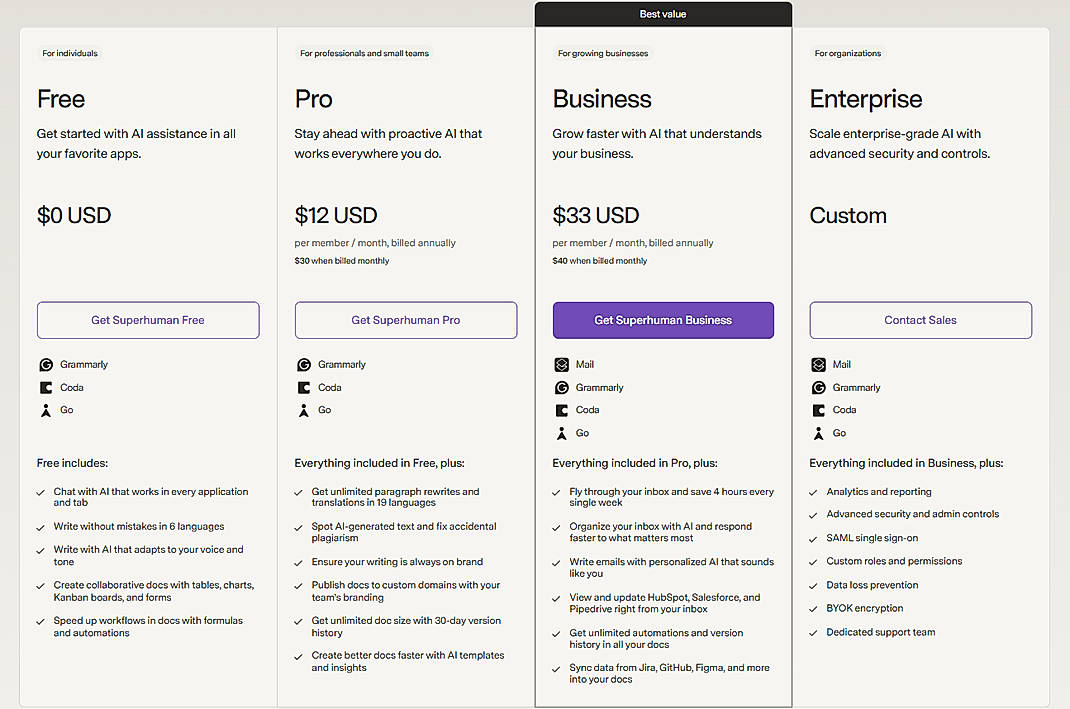Click the checkmark beside 'Write without mistakes in 6 languages'
Screen dimensions: 1070x709
41,527
